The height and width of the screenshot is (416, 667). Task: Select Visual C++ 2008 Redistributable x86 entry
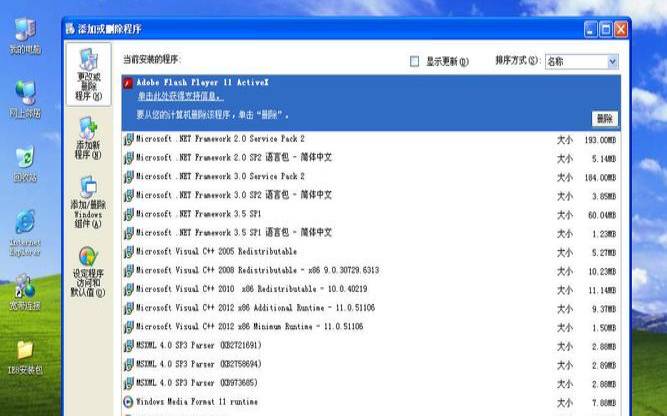coord(371,271)
